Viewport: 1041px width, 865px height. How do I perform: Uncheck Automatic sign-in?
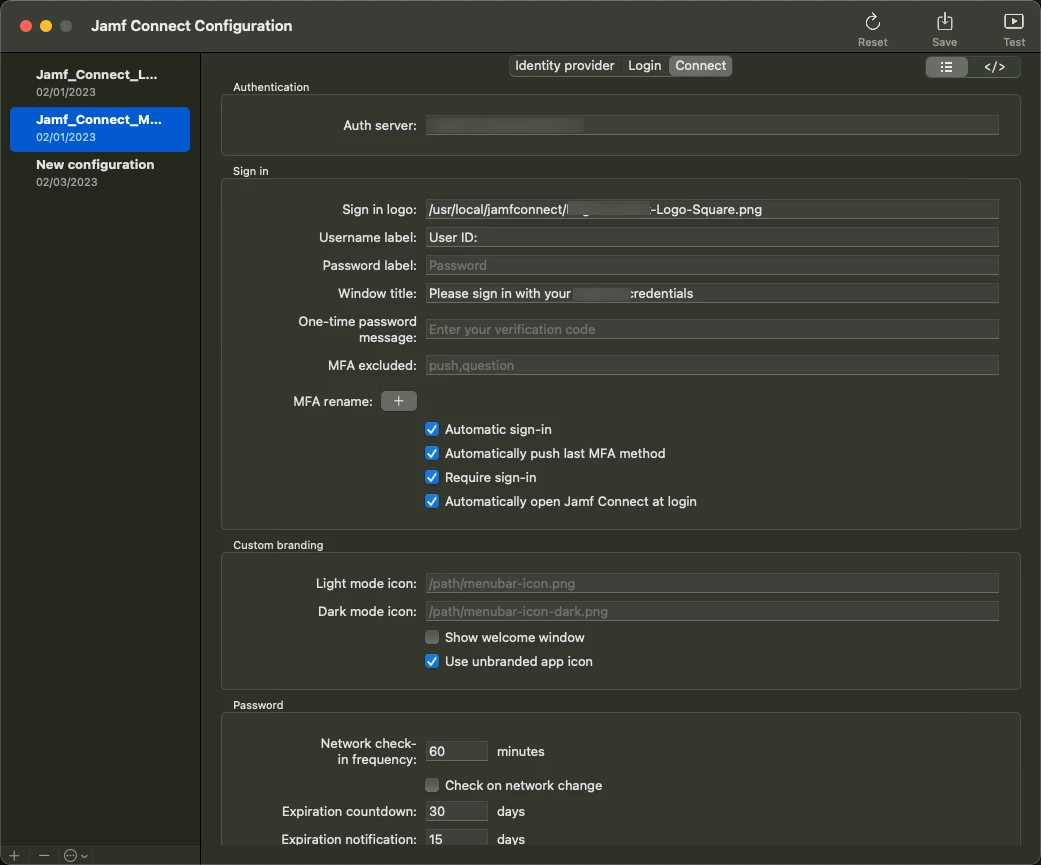pyautogui.click(x=432, y=430)
